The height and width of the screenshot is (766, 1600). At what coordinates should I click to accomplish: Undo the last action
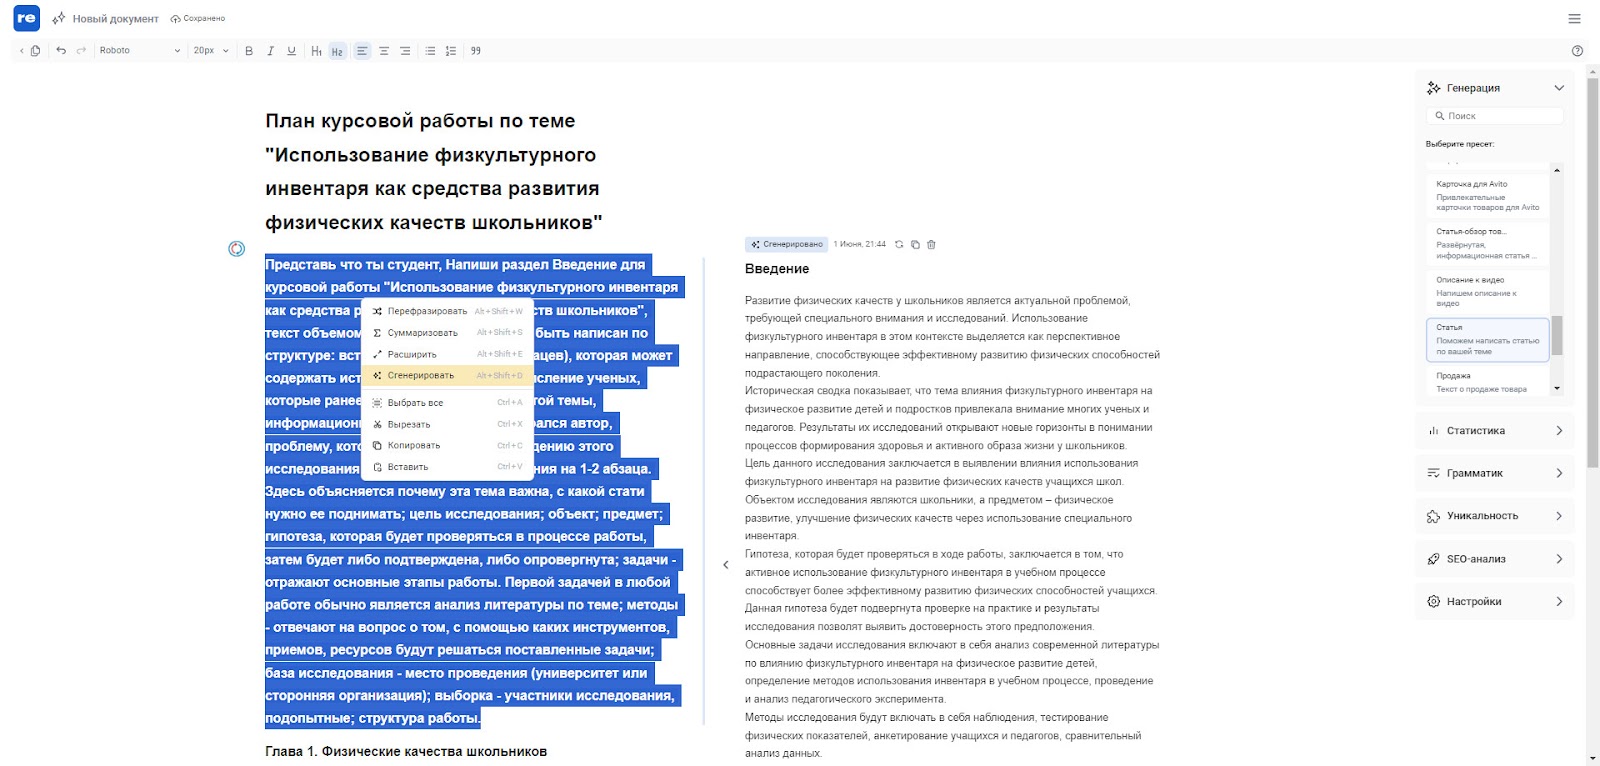(x=61, y=51)
